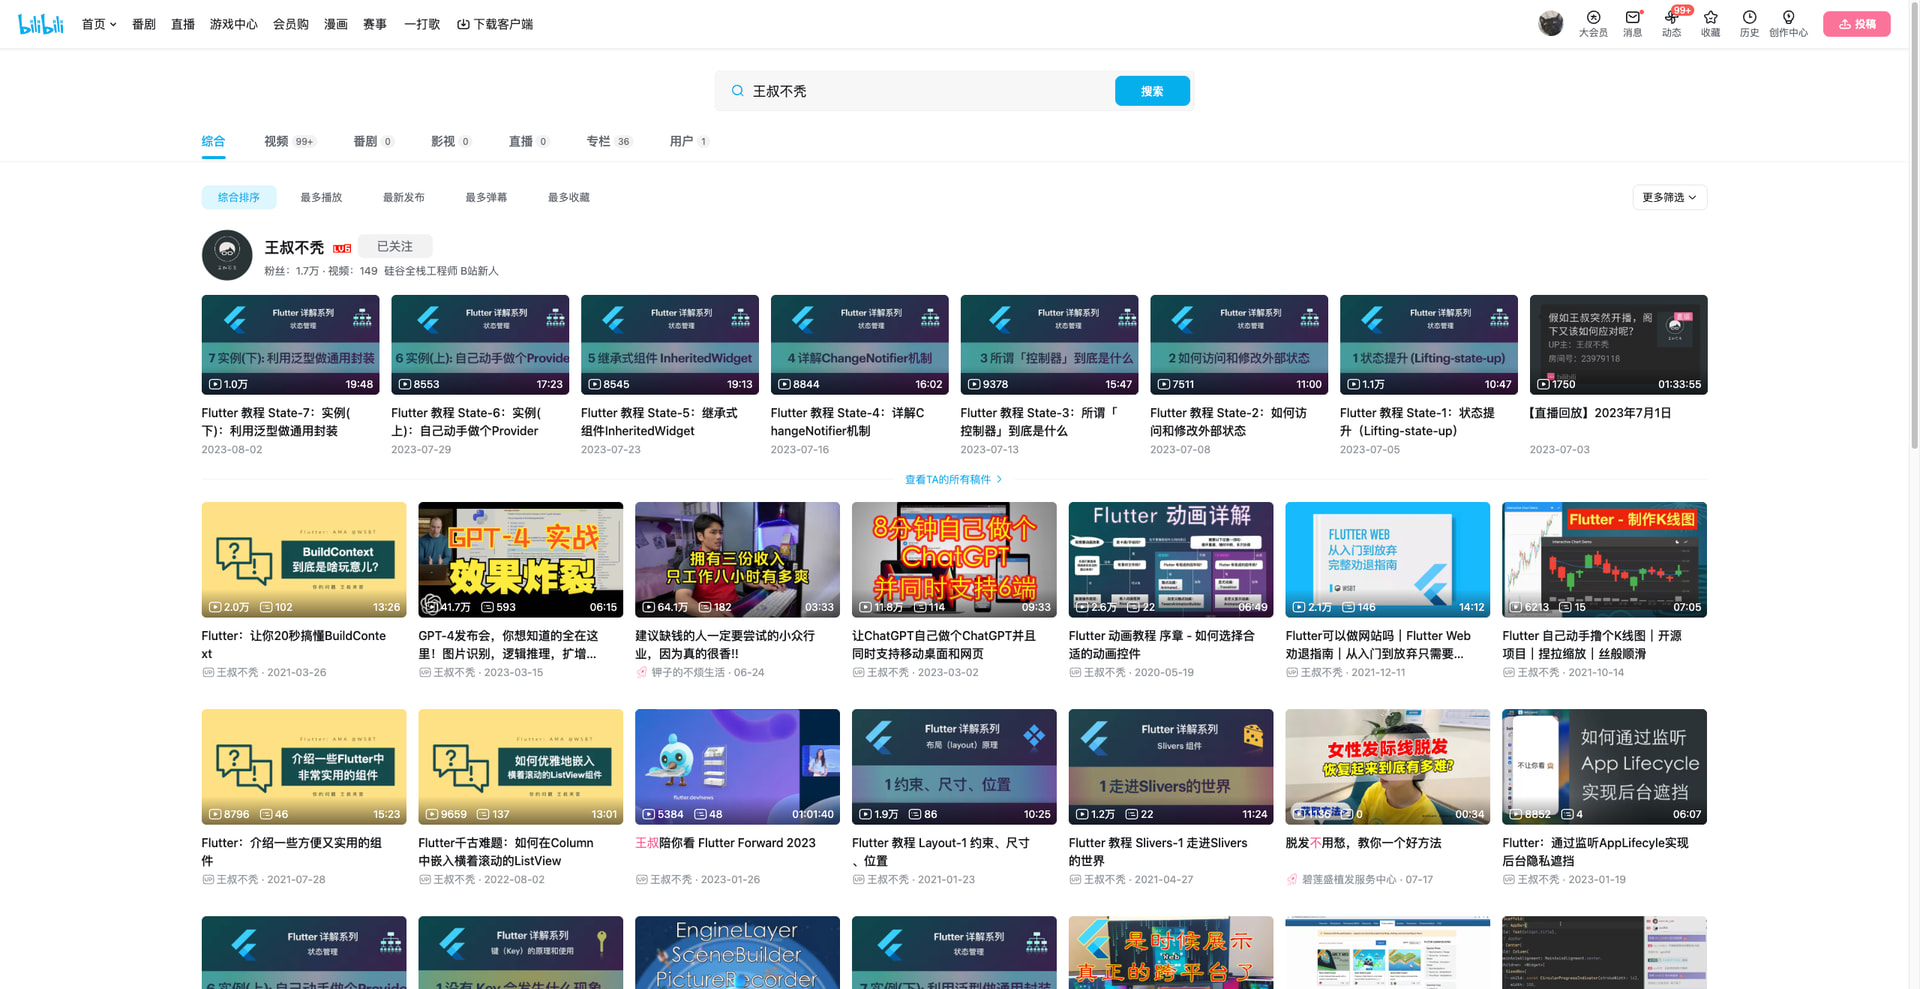Open the Flutter Web 从入门到放弃 thumbnail
This screenshot has height=989, width=1920.
point(1388,559)
